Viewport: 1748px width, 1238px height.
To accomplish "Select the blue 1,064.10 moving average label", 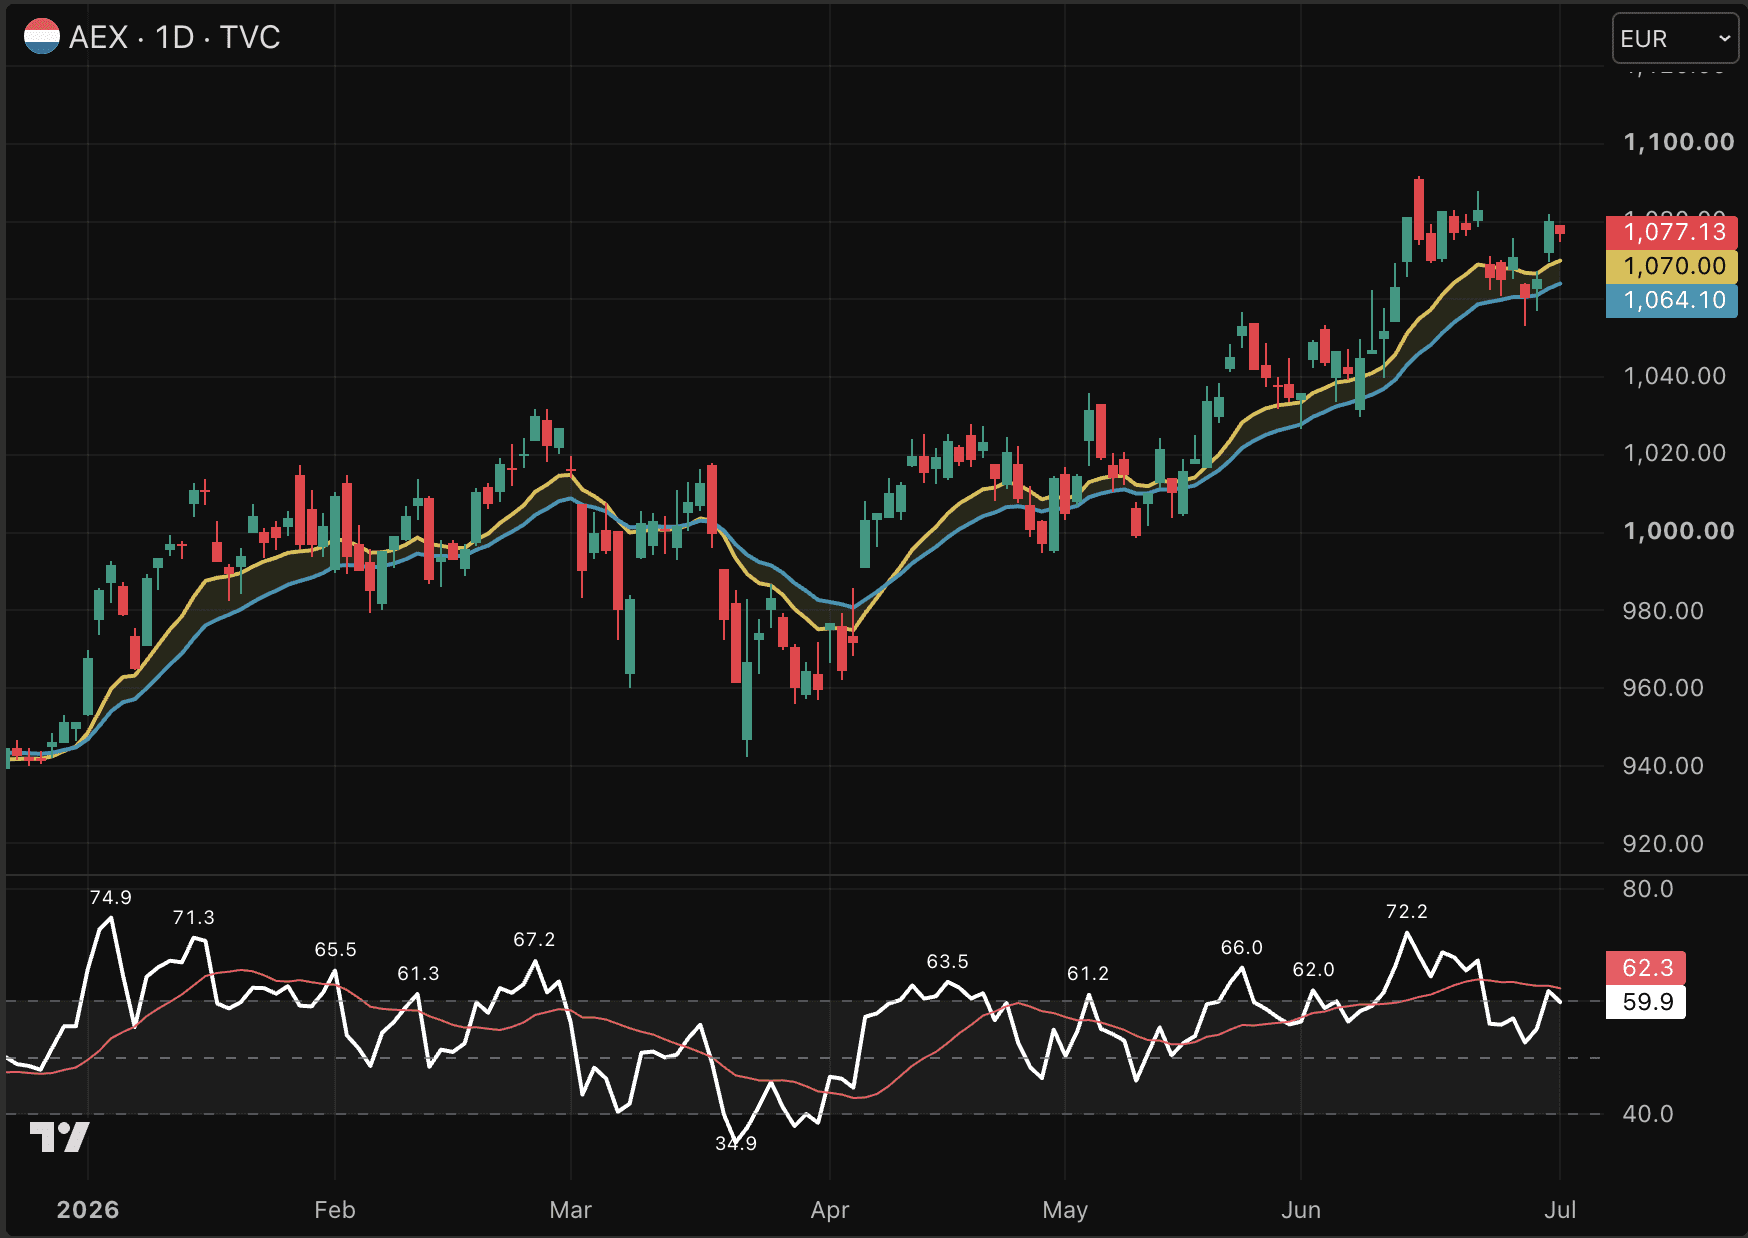I will (1672, 300).
